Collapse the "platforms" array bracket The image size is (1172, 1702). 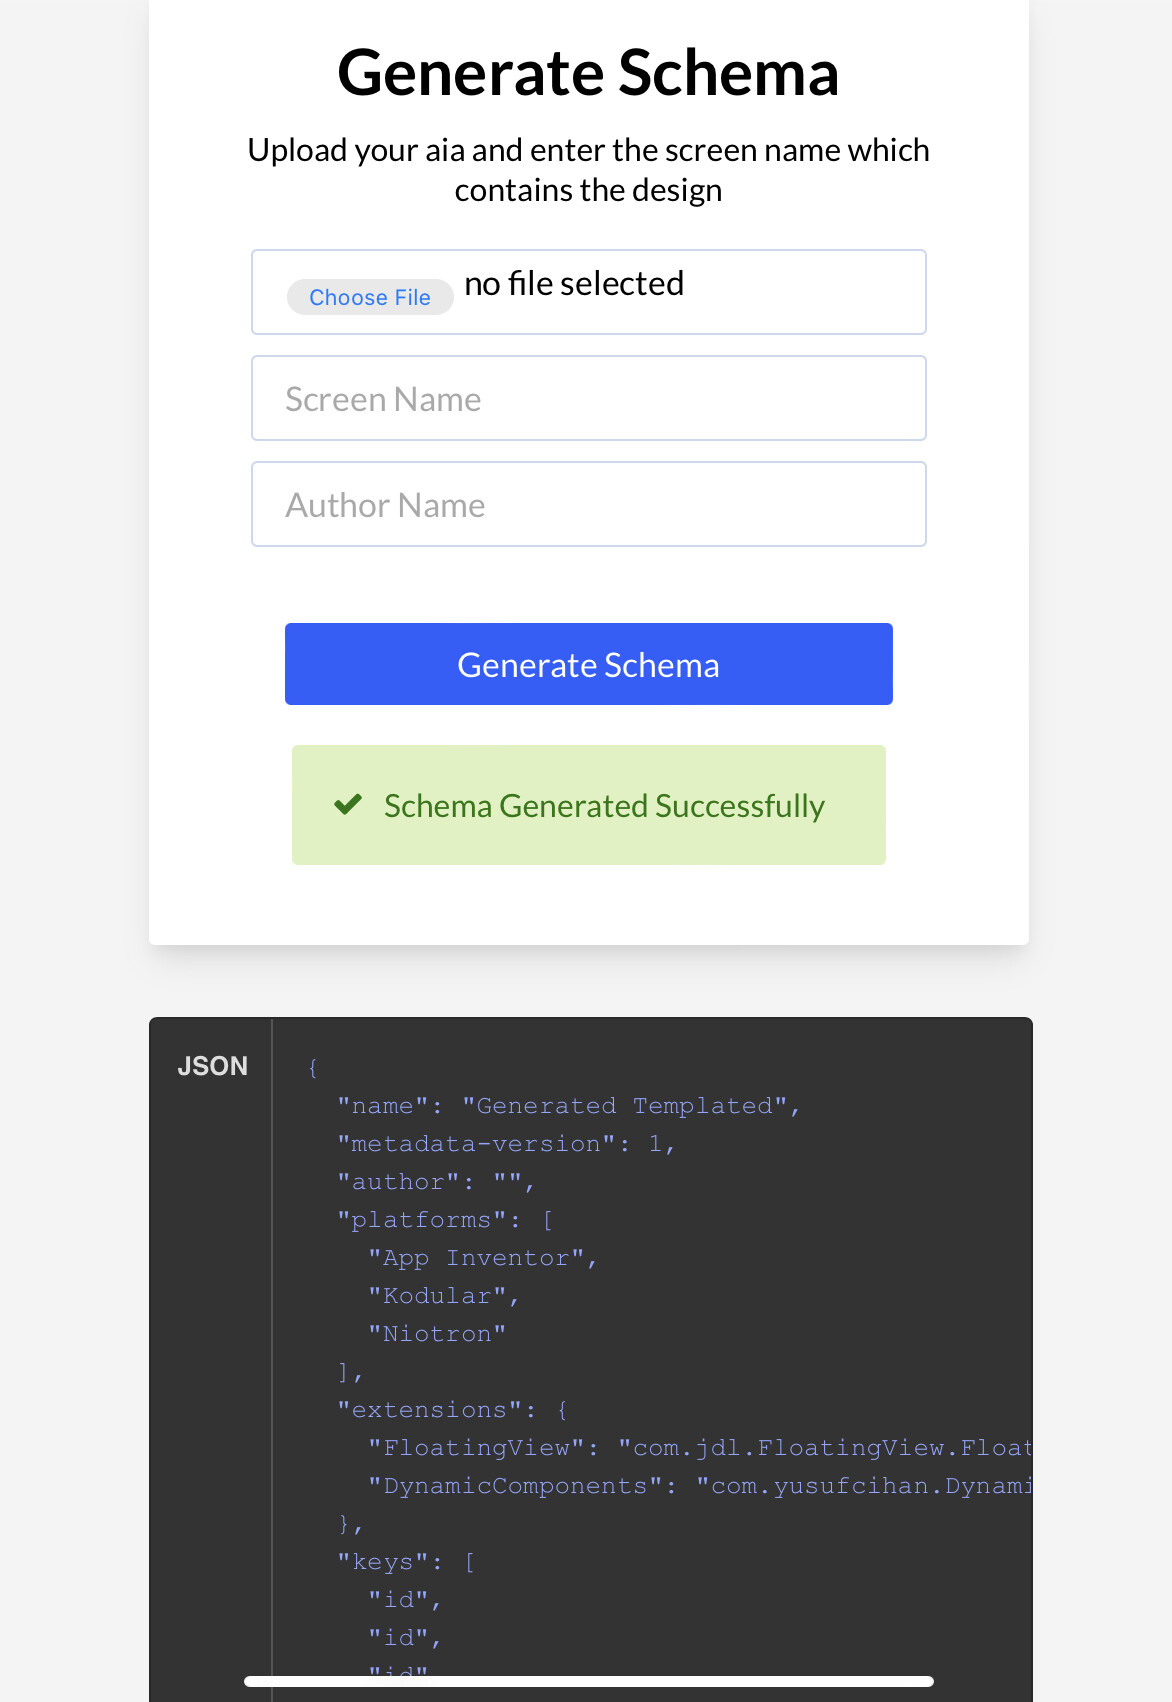click(x=548, y=1220)
